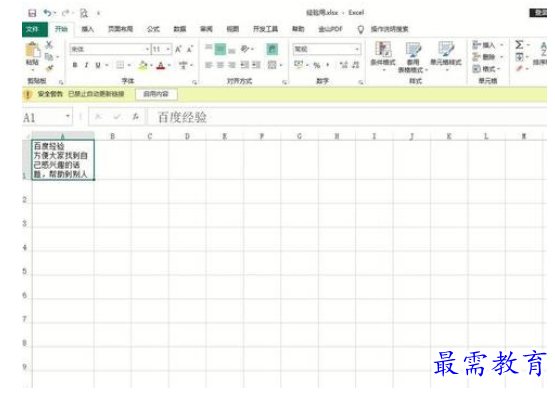This screenshot has width=555, height=395.
Task: Click the Insert Function fx button
Action: tap(135, 116)
